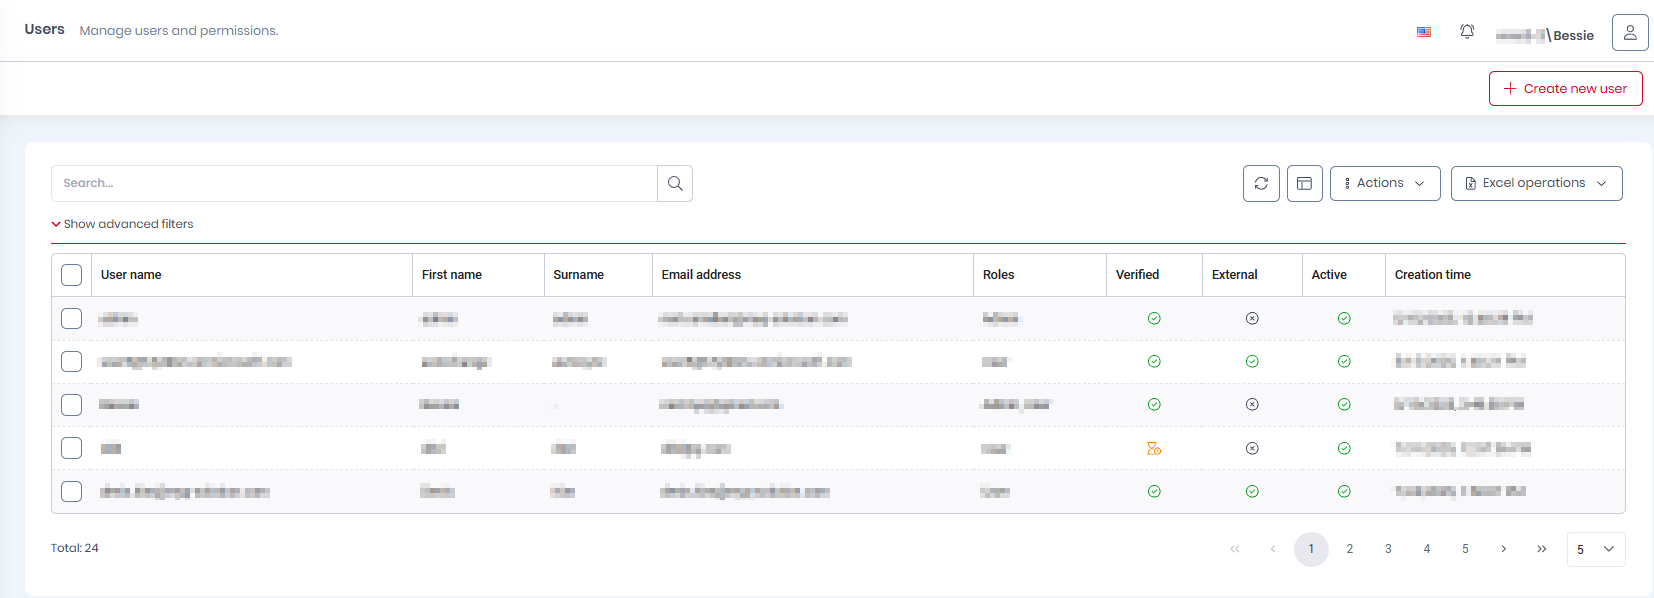Open the column layout icon button

(1304, 184)
